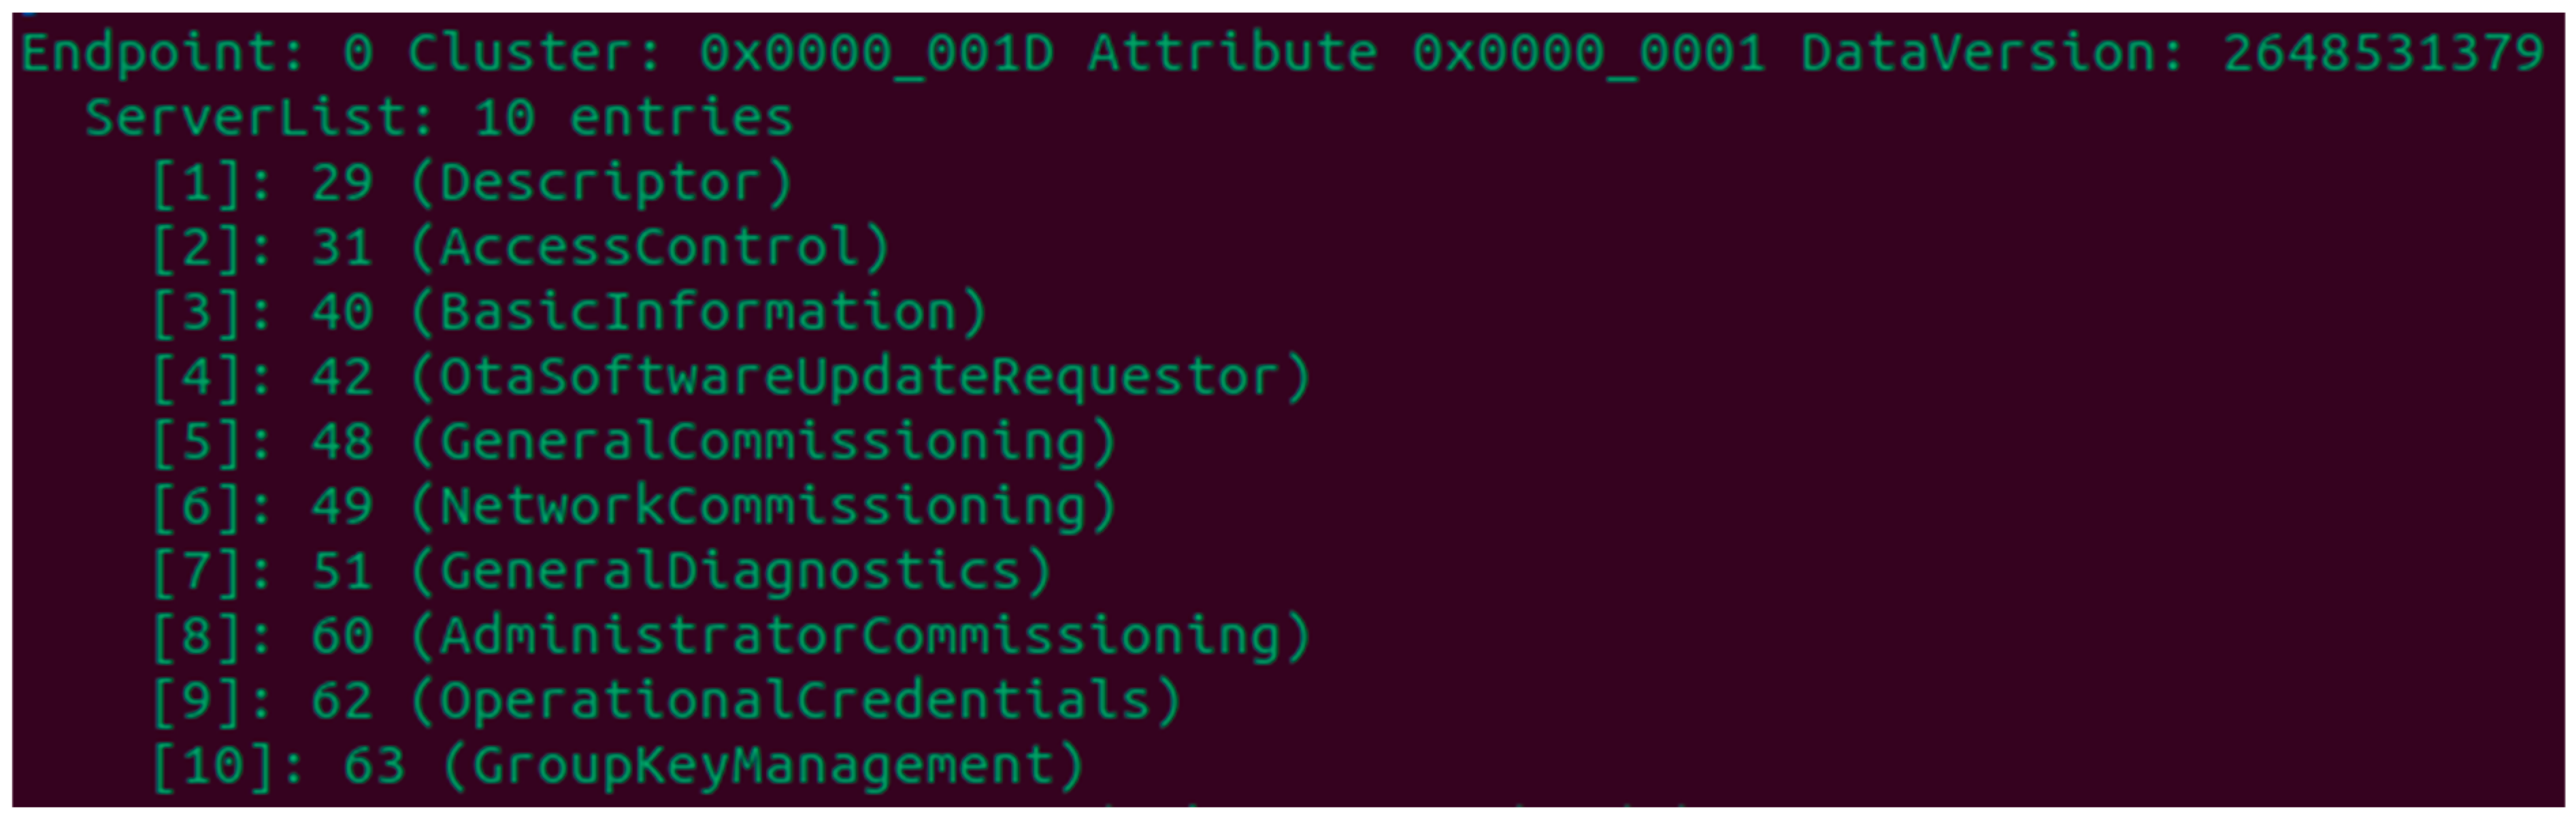The width and height of the screenshot is (2576, 819).
Task: Click the list index [1] marker
Action: click(197, 183)
